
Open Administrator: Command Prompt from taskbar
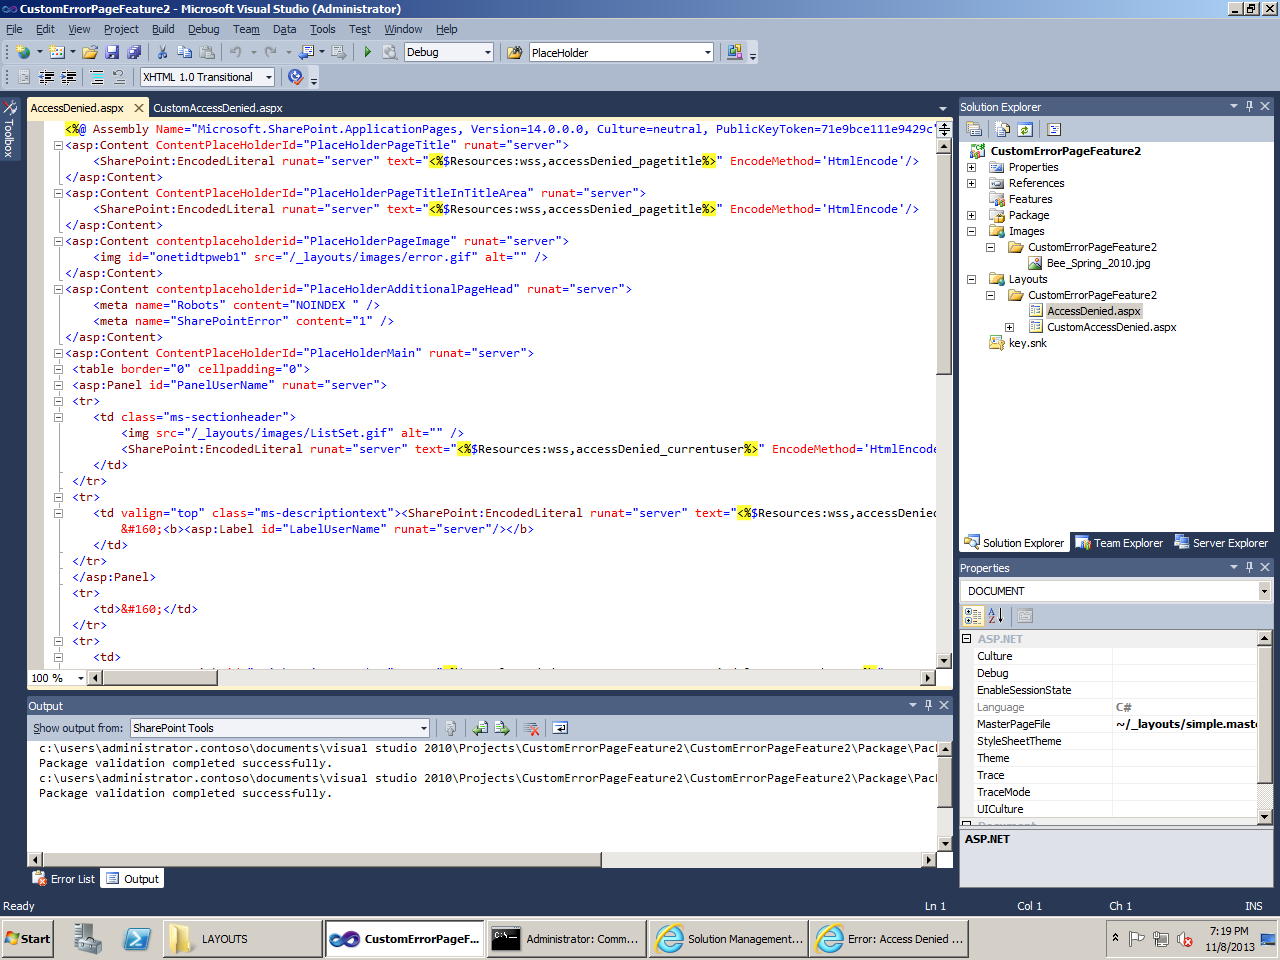pyautogui.click(x=567, y=939)
